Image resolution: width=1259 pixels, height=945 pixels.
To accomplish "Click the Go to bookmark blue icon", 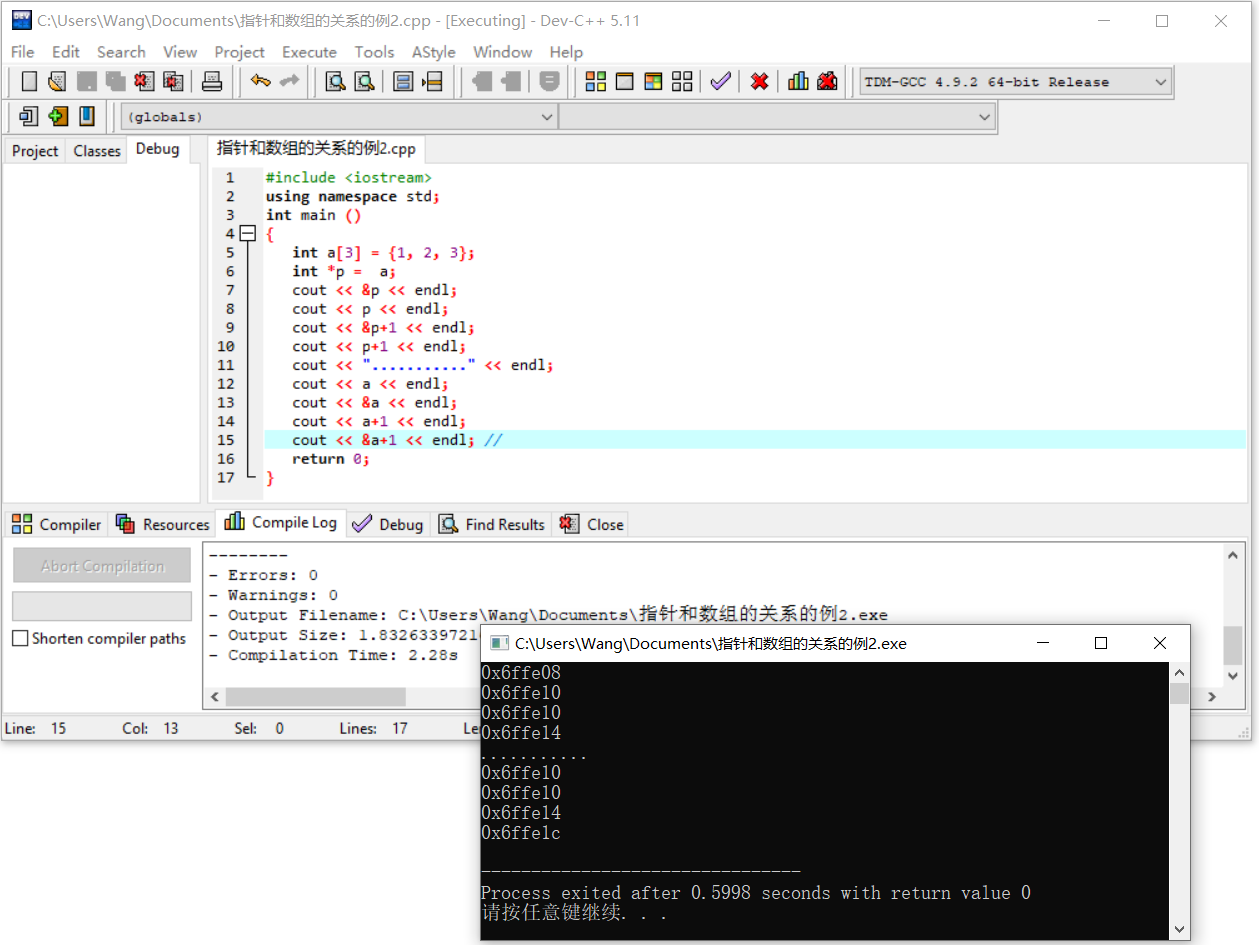I will [x=87, y=117].
